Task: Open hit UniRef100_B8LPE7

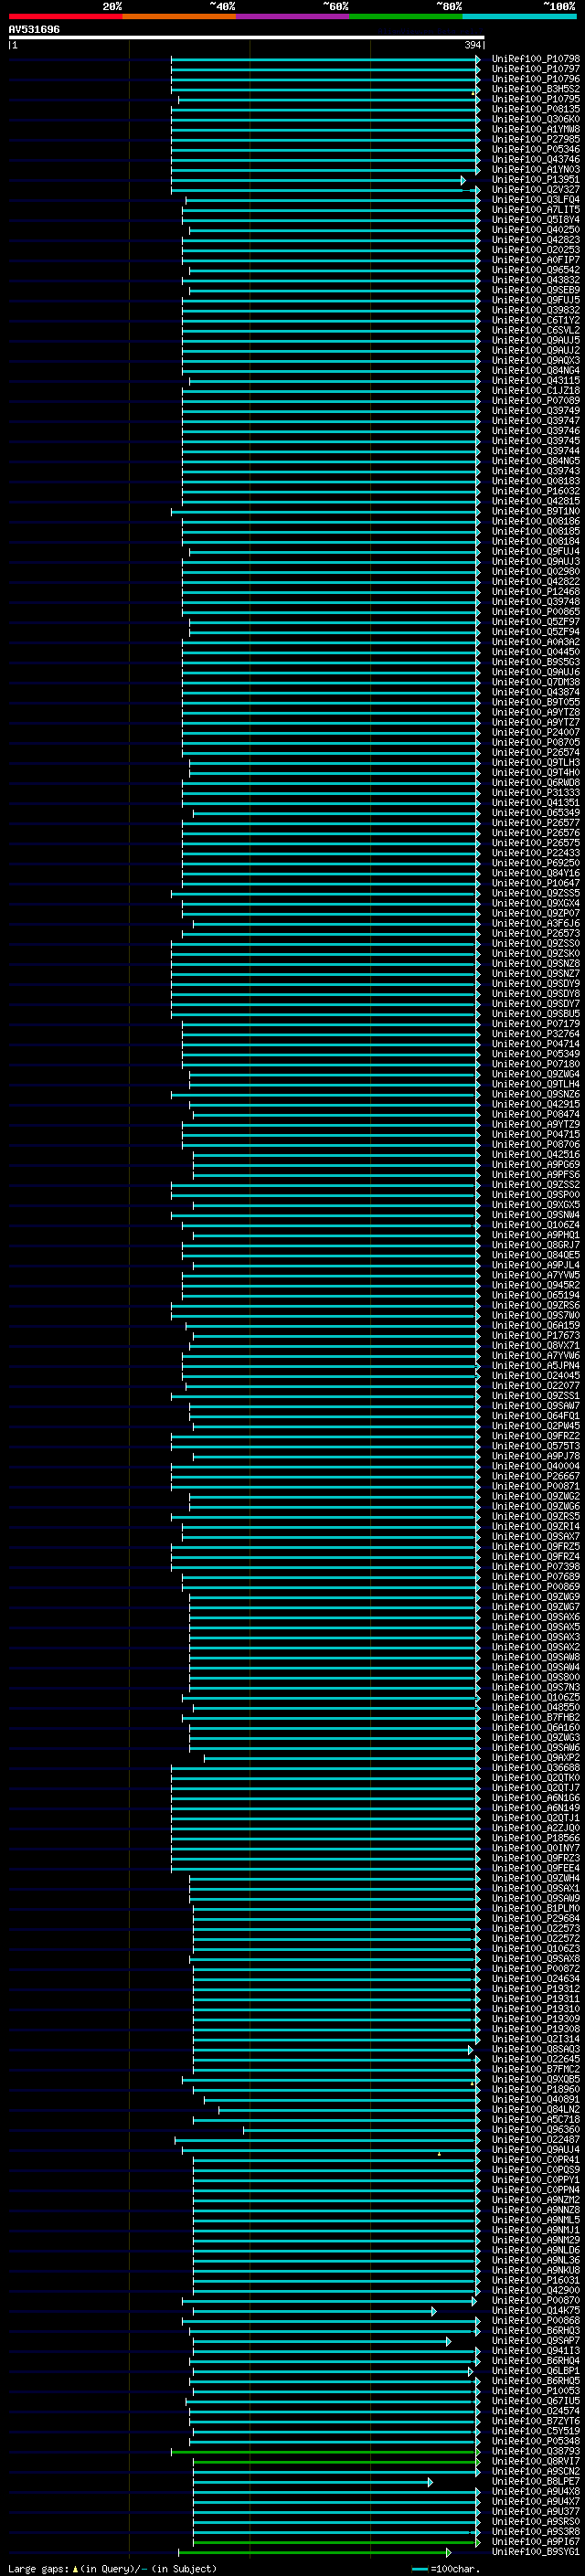Action: (x=535, y=2481)
